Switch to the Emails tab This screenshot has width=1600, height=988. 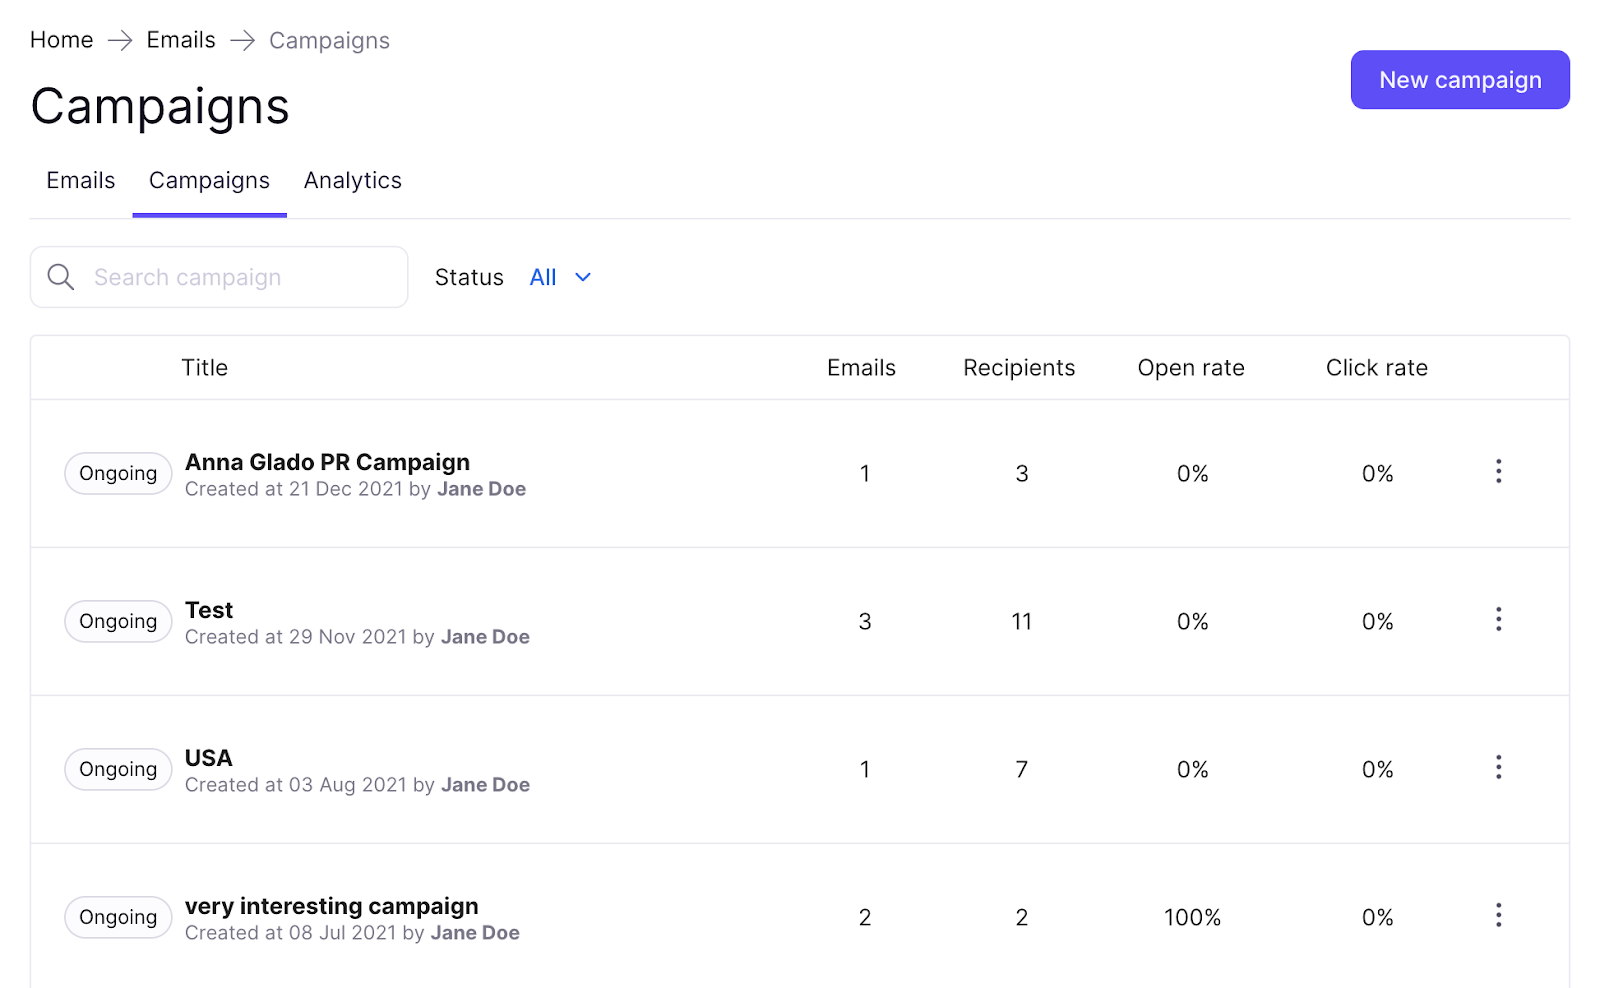(80, 181)
